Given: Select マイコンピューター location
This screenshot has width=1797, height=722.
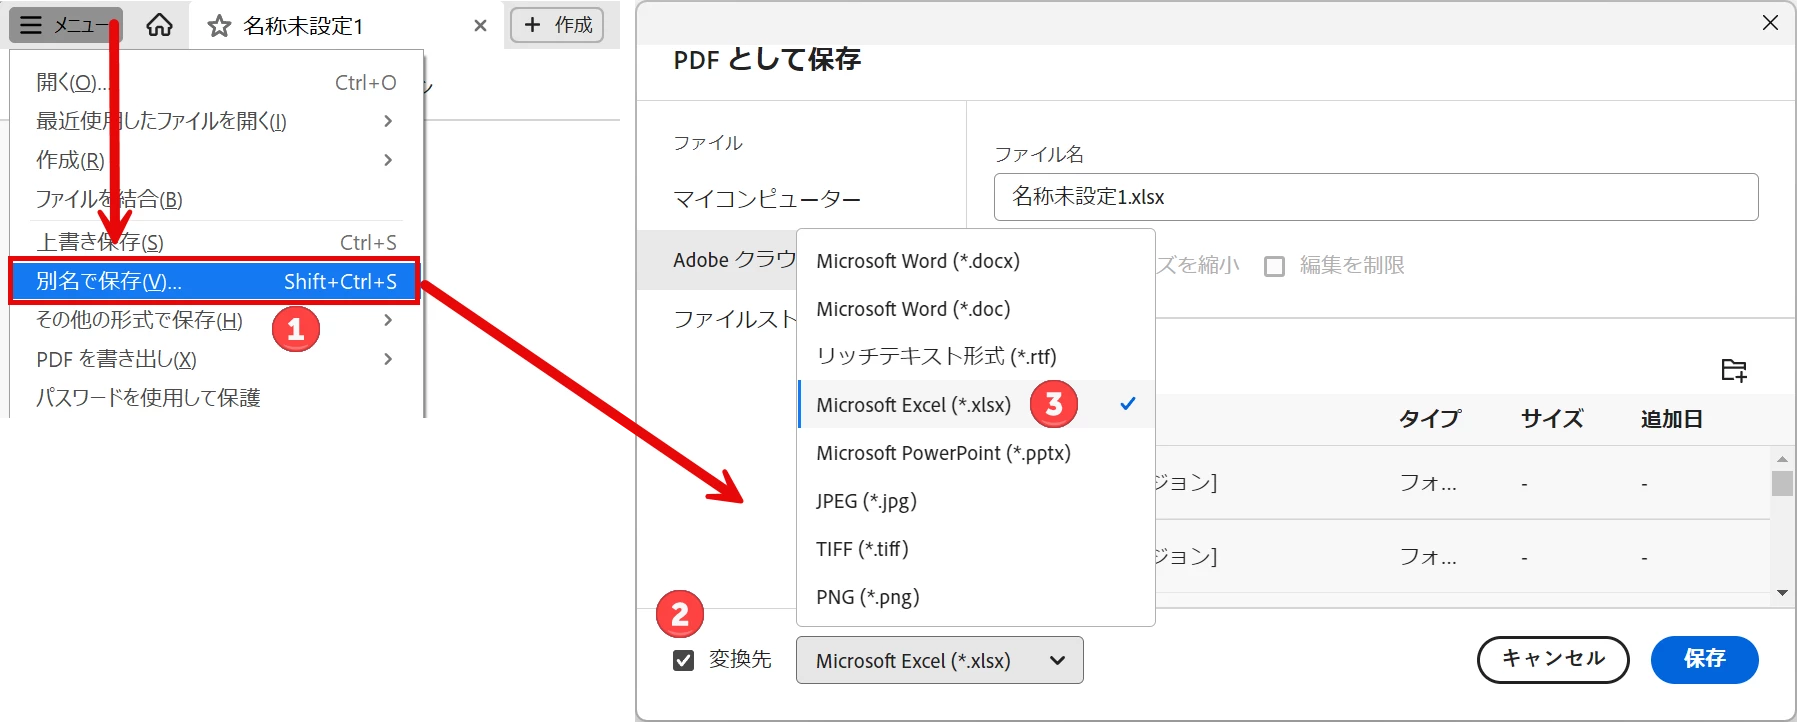Looking at the screenshot, I should coord(767,199).
